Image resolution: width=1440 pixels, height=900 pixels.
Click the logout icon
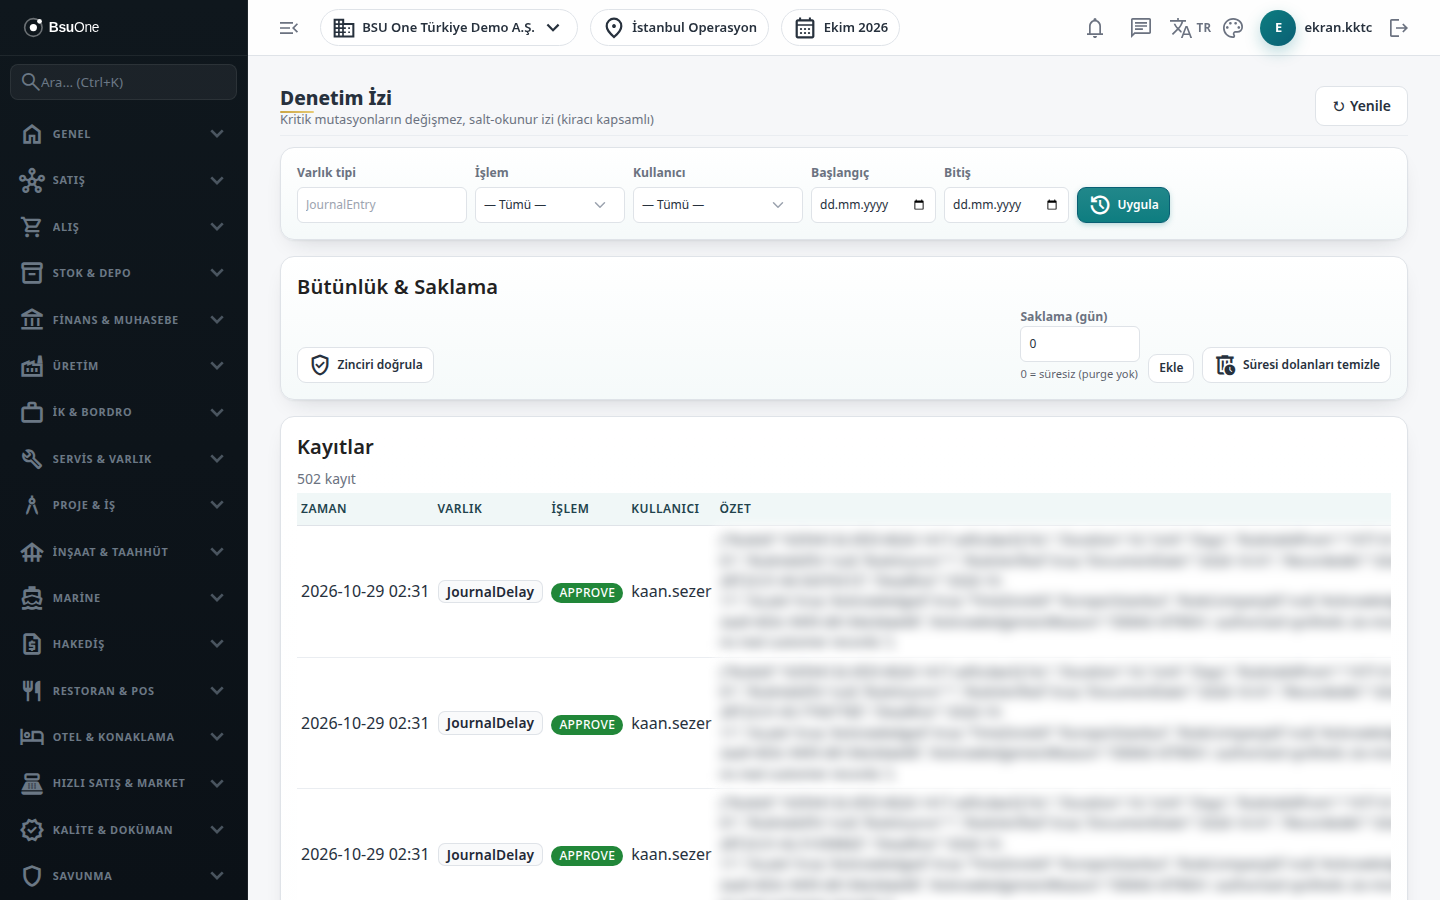[x=1399, y=28]
